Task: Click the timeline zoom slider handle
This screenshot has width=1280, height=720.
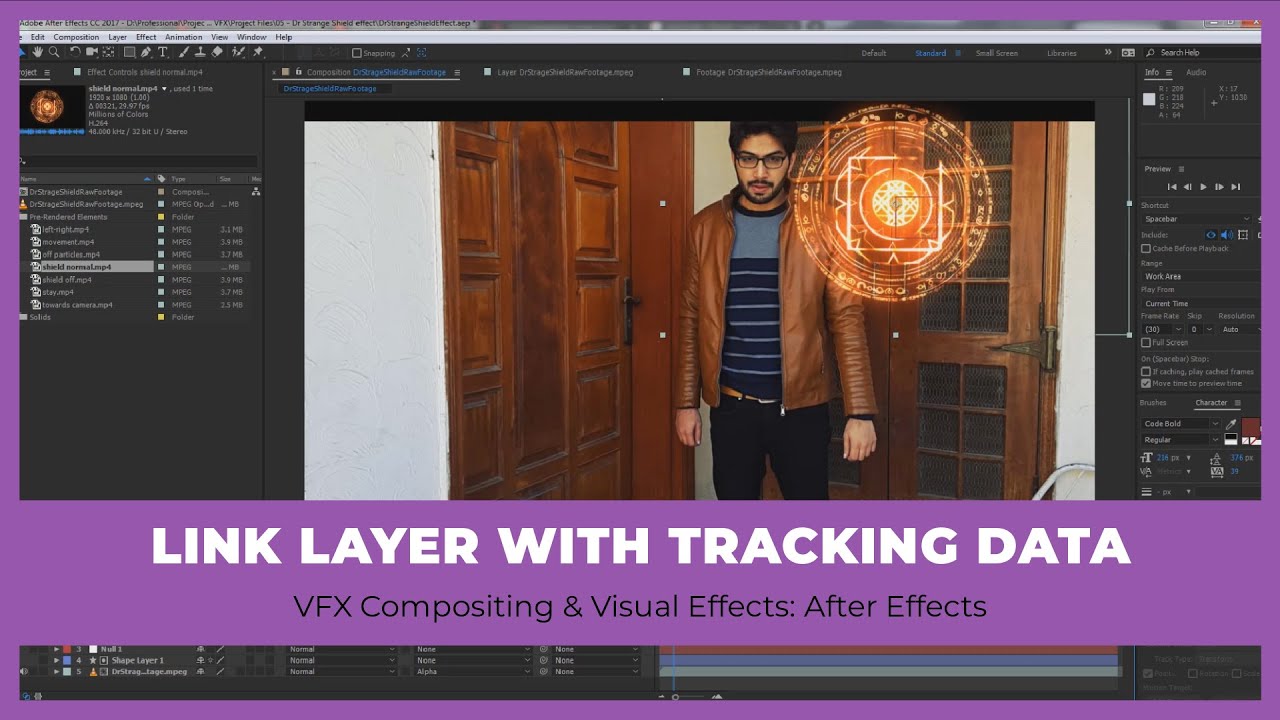Action: (x=675, y=696)
